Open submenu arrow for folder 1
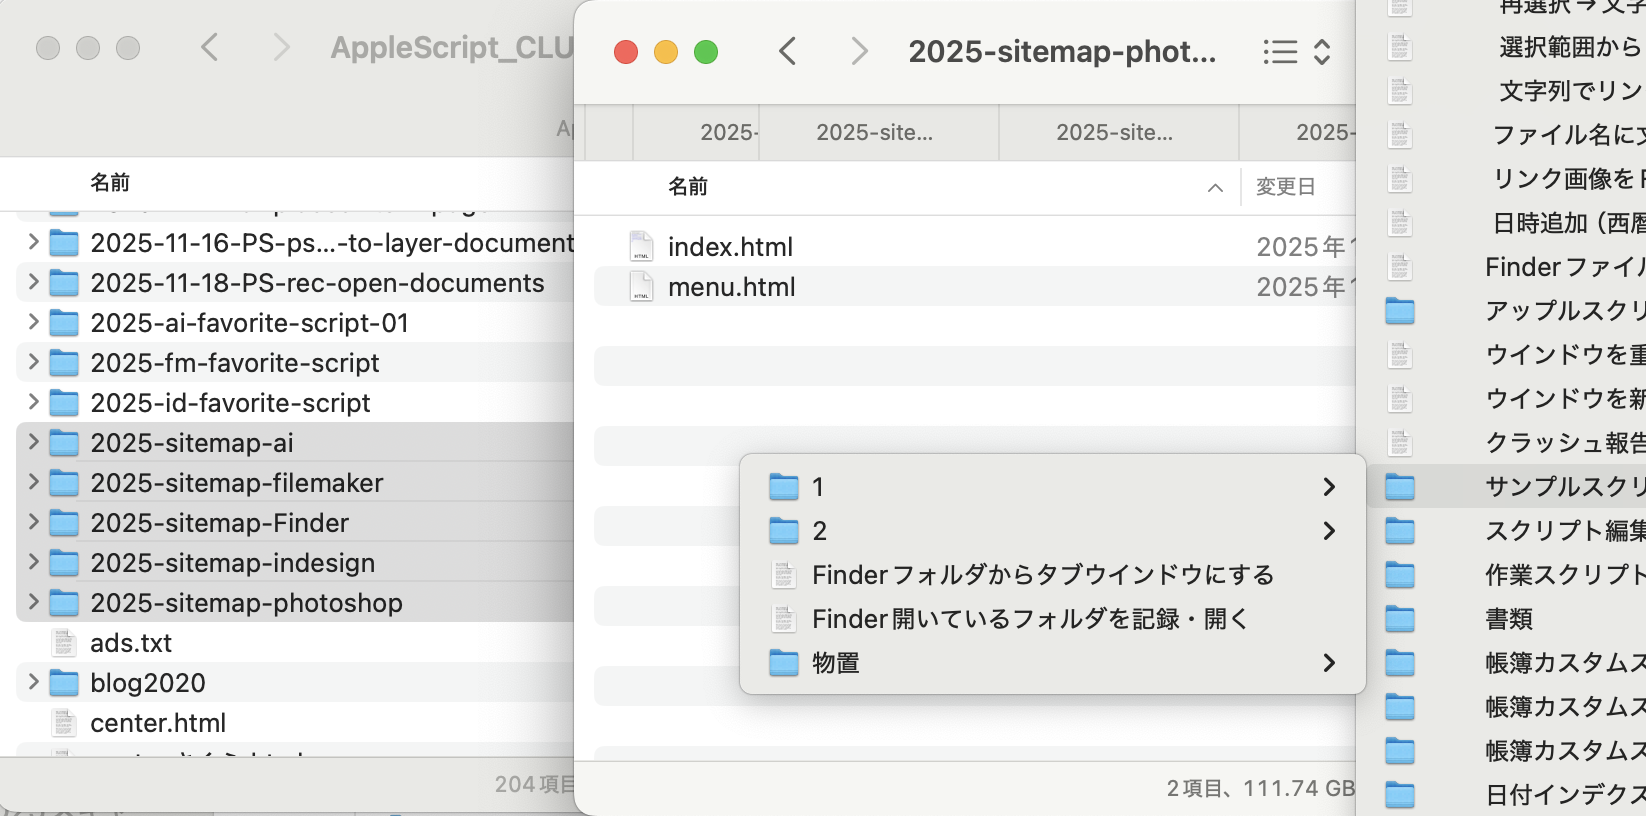 click(1329, 487)
